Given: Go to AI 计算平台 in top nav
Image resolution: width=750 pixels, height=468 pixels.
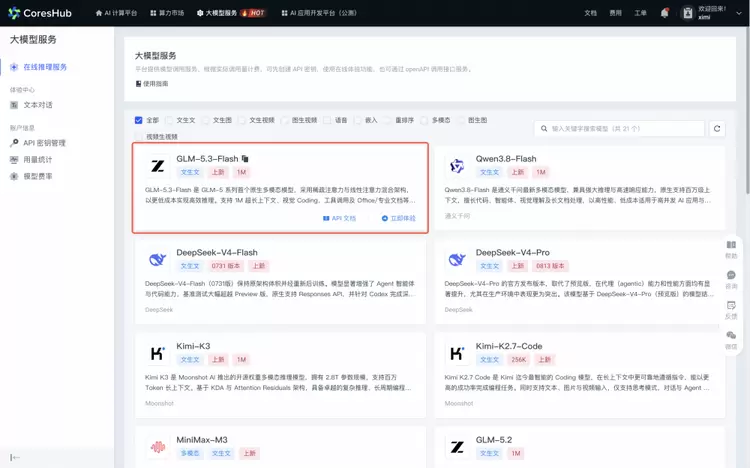Looking at the screenshot, I should [x=116, y=13].
